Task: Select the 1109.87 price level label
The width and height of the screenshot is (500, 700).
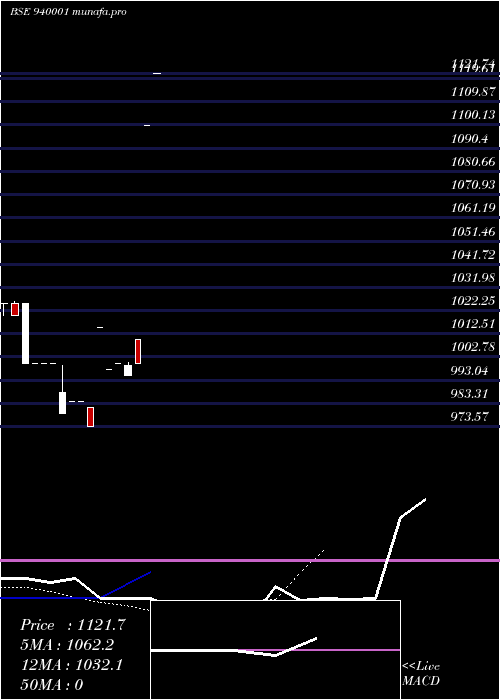Action: tap(473, 92)
